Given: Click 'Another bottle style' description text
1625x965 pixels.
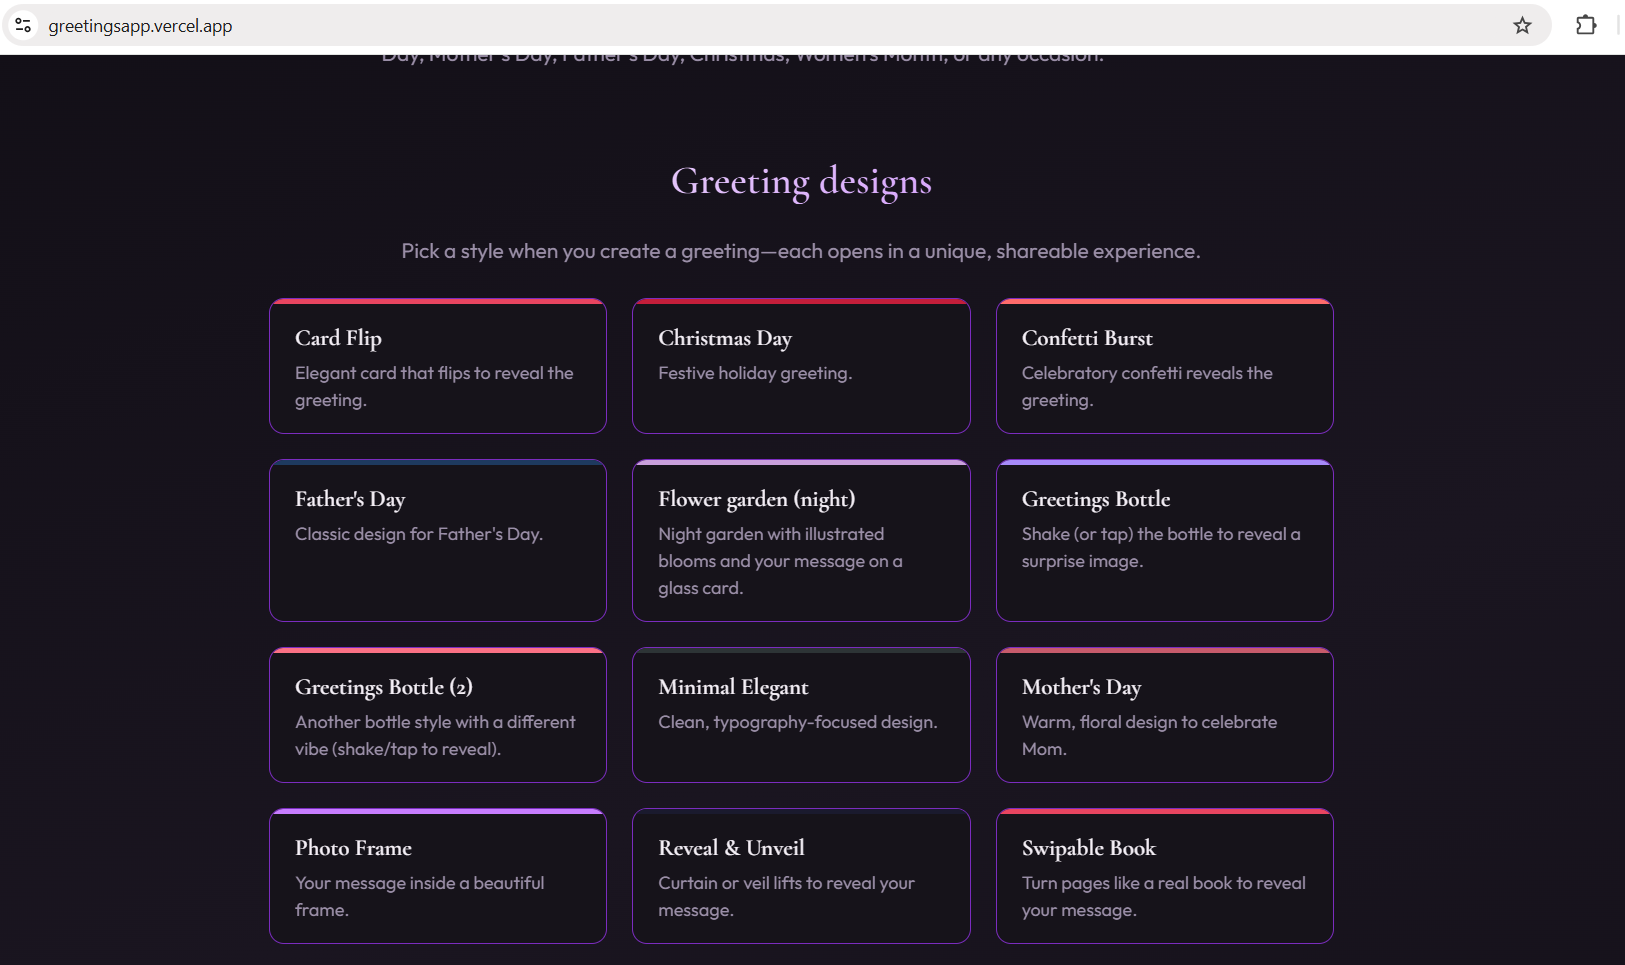Looking at the screenshot, I should click(x=435, y=735).
